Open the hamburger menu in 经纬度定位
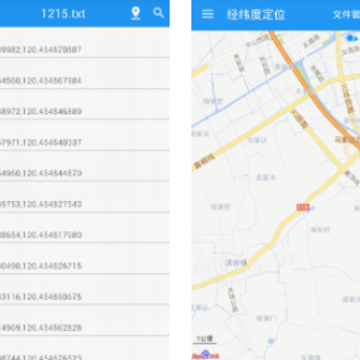360x360 pixels. pyautogui.click(x=208, y=14)
